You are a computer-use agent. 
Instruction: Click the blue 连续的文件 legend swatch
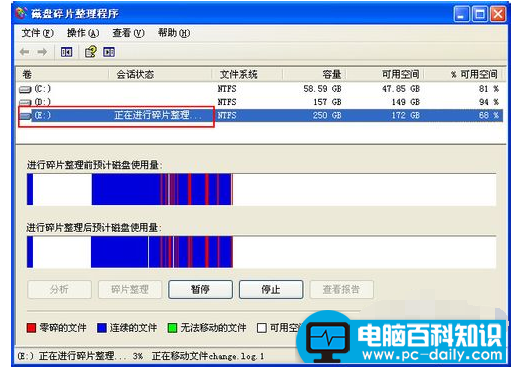102,328
